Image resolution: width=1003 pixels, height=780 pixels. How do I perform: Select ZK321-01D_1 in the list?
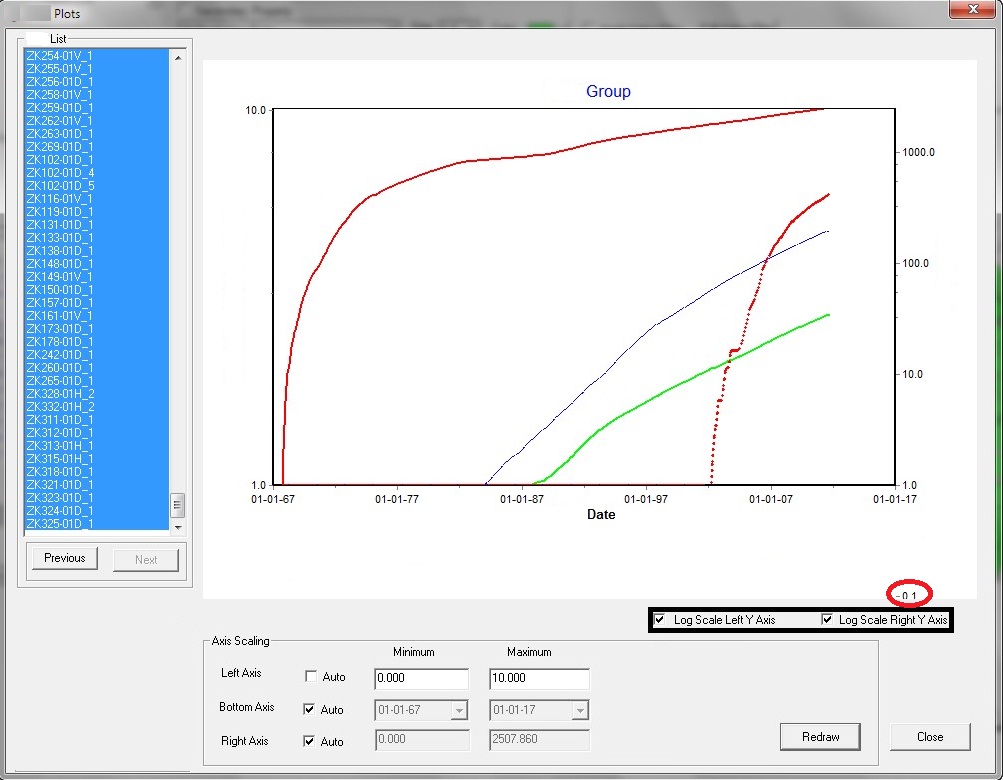[97, 485]
